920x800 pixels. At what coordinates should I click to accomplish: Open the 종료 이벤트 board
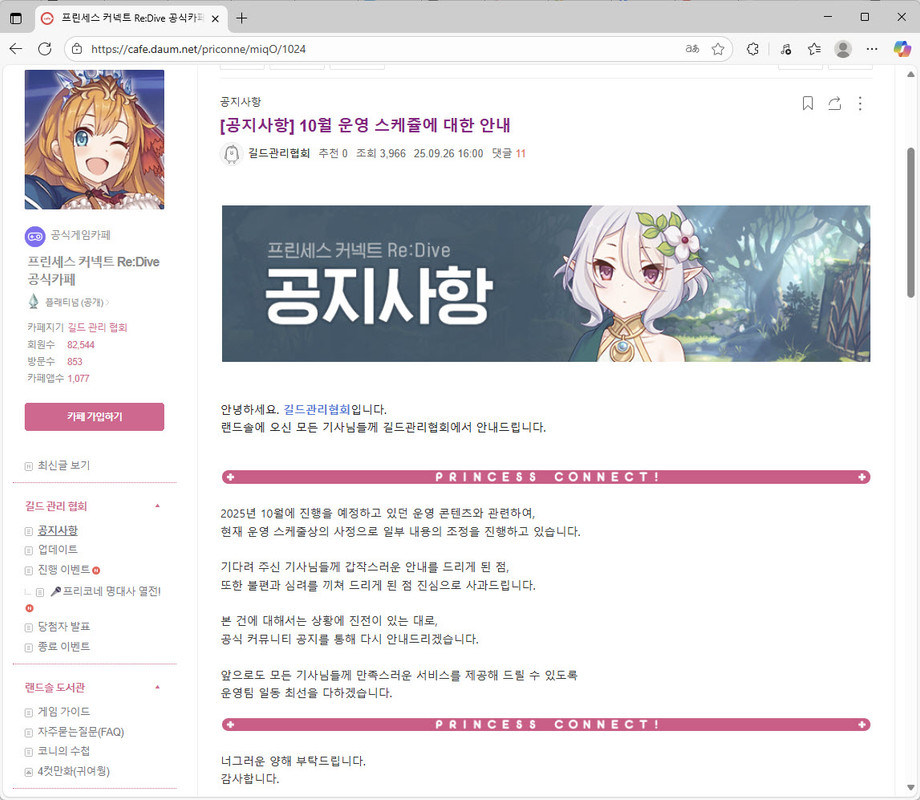tap(63, 646)
